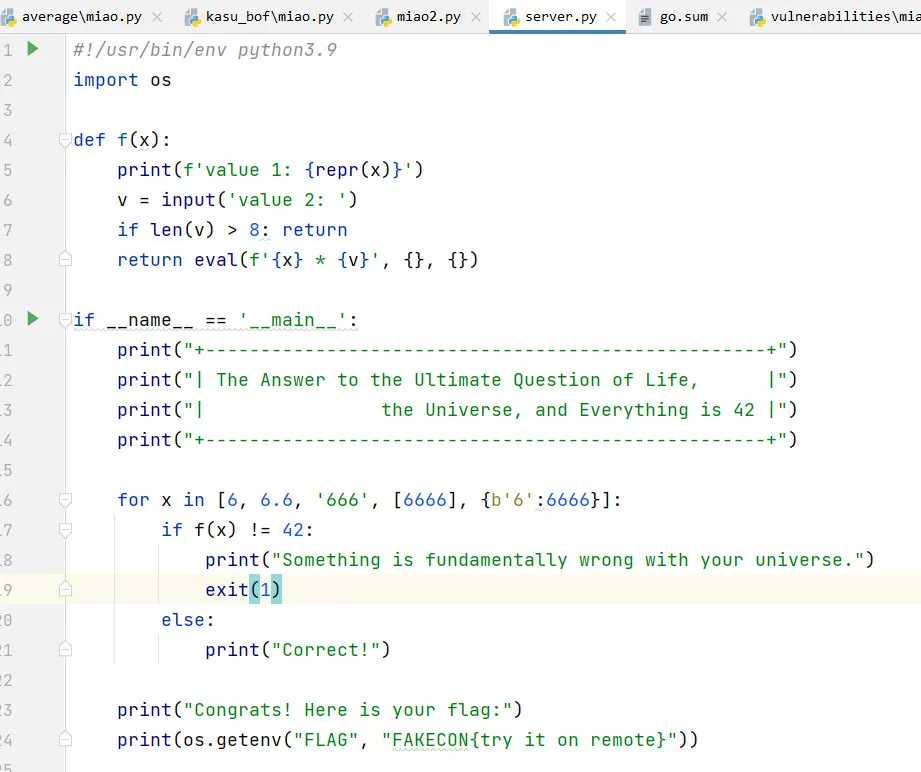This screenshot has height=772, width=921.
Task: Fold the if f(x) != 42 block
Action: pyautogui.click(x=65, y=530)
